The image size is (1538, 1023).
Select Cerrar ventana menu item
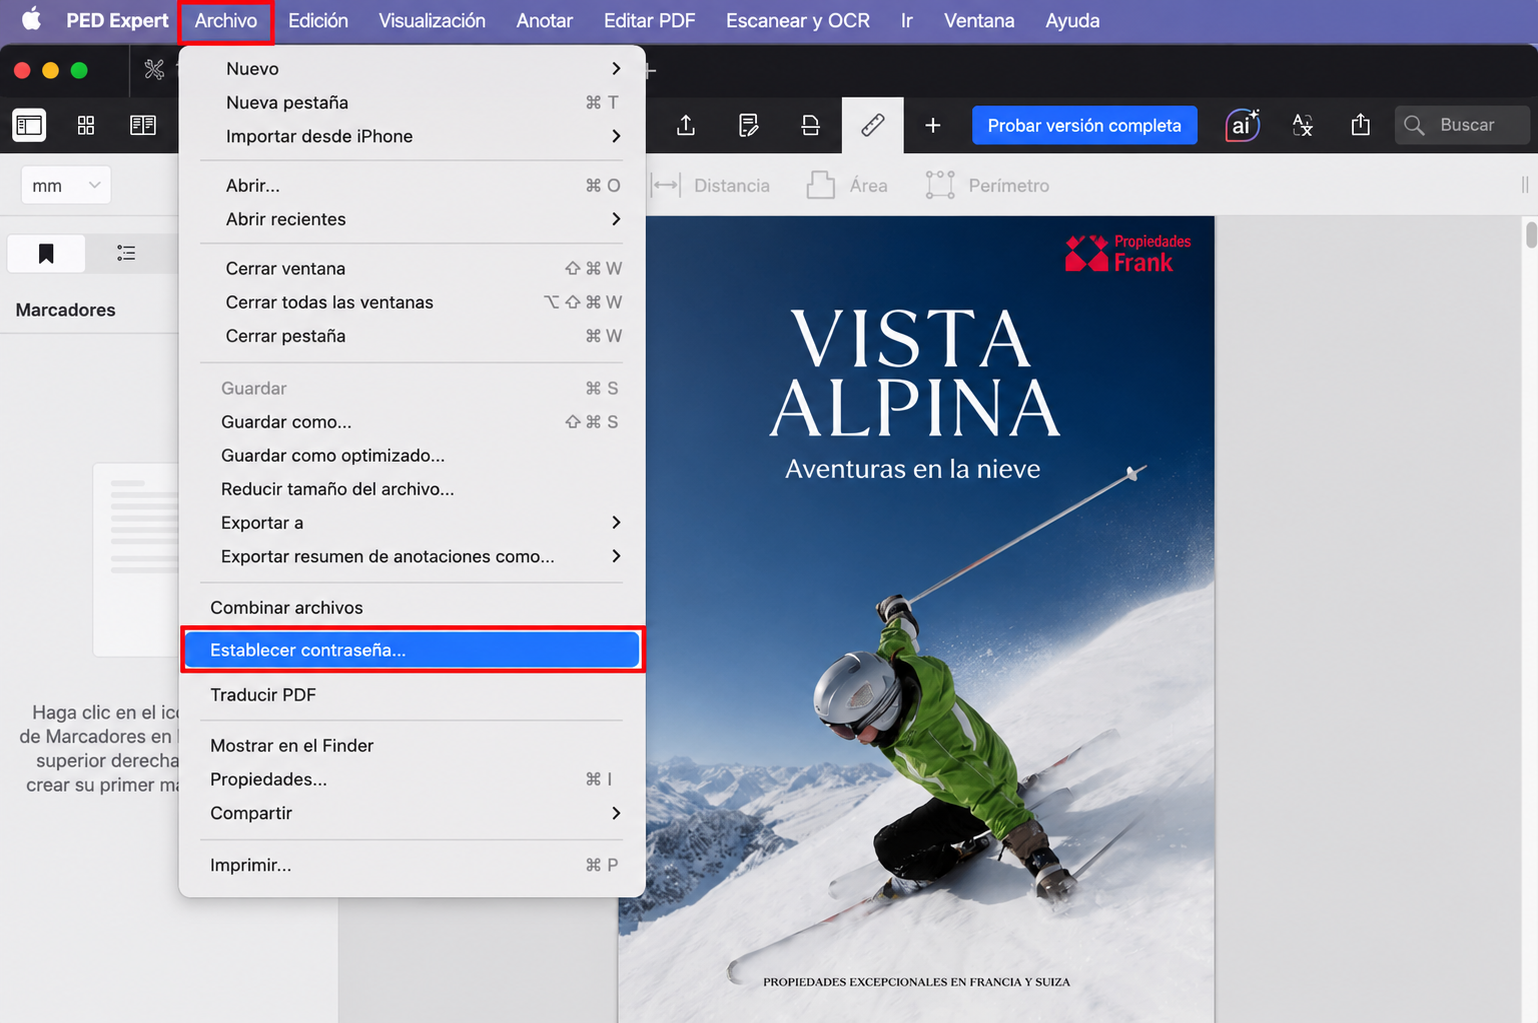[x=411, y=268]
